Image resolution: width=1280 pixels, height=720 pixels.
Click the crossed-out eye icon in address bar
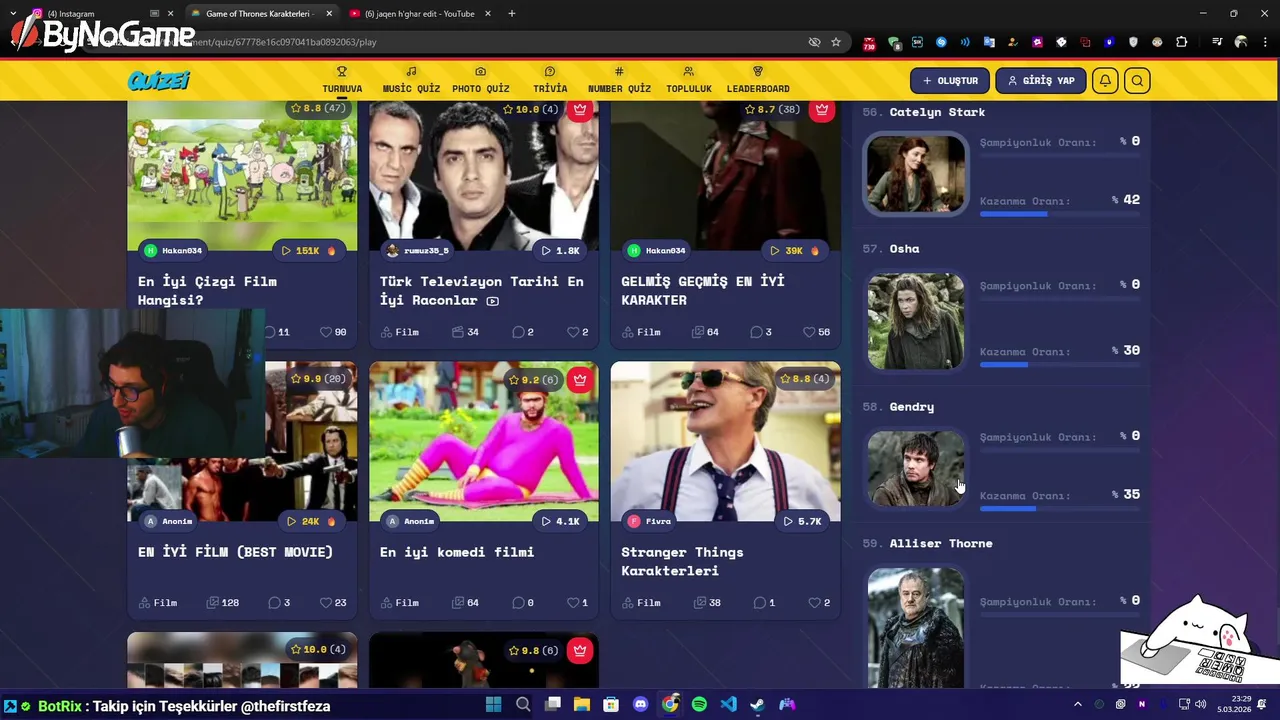coord(814,42)
